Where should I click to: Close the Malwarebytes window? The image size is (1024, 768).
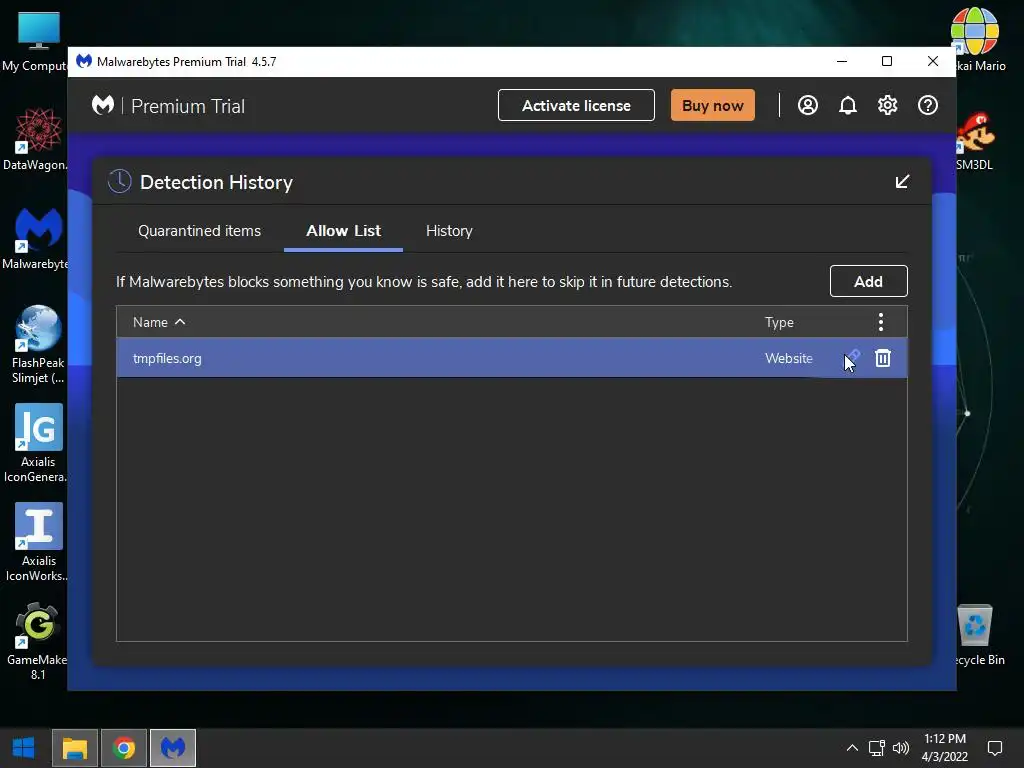point(933,61)
